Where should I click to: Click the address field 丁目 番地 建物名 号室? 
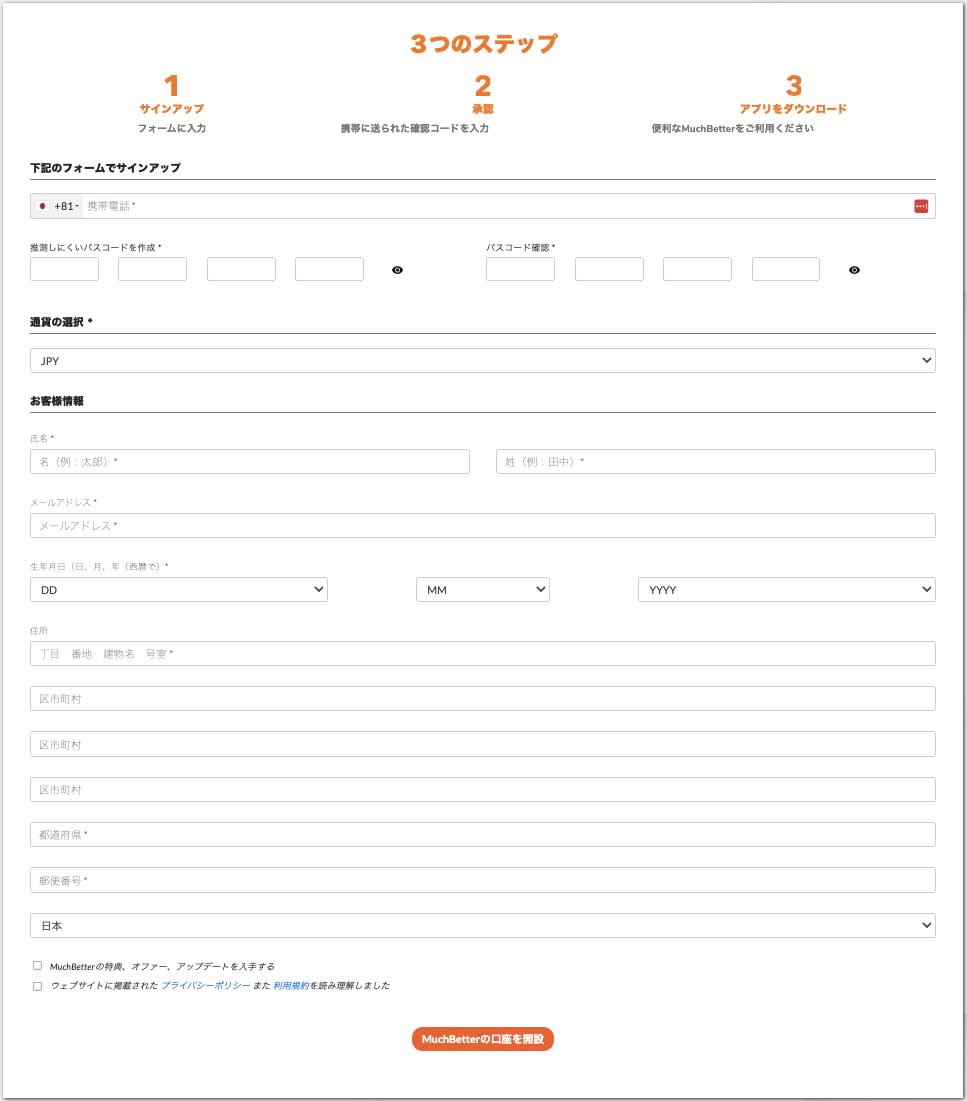(482, 653)
